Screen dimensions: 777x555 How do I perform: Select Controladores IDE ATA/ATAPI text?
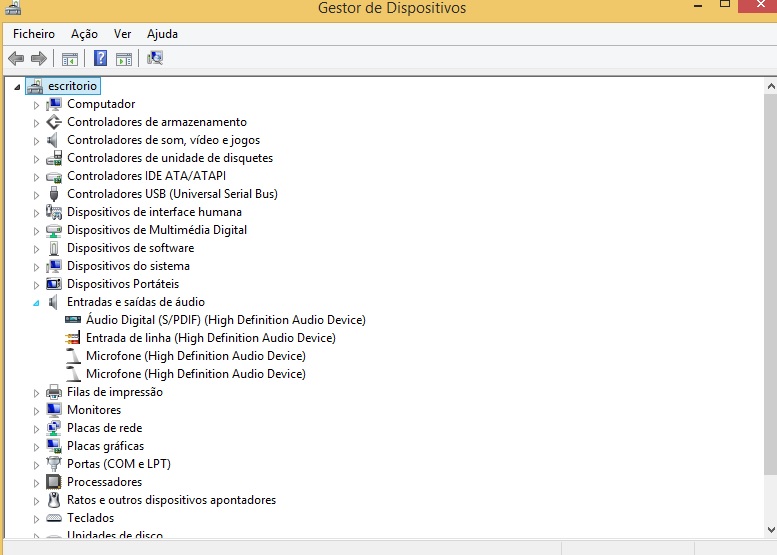pos(146,176)
